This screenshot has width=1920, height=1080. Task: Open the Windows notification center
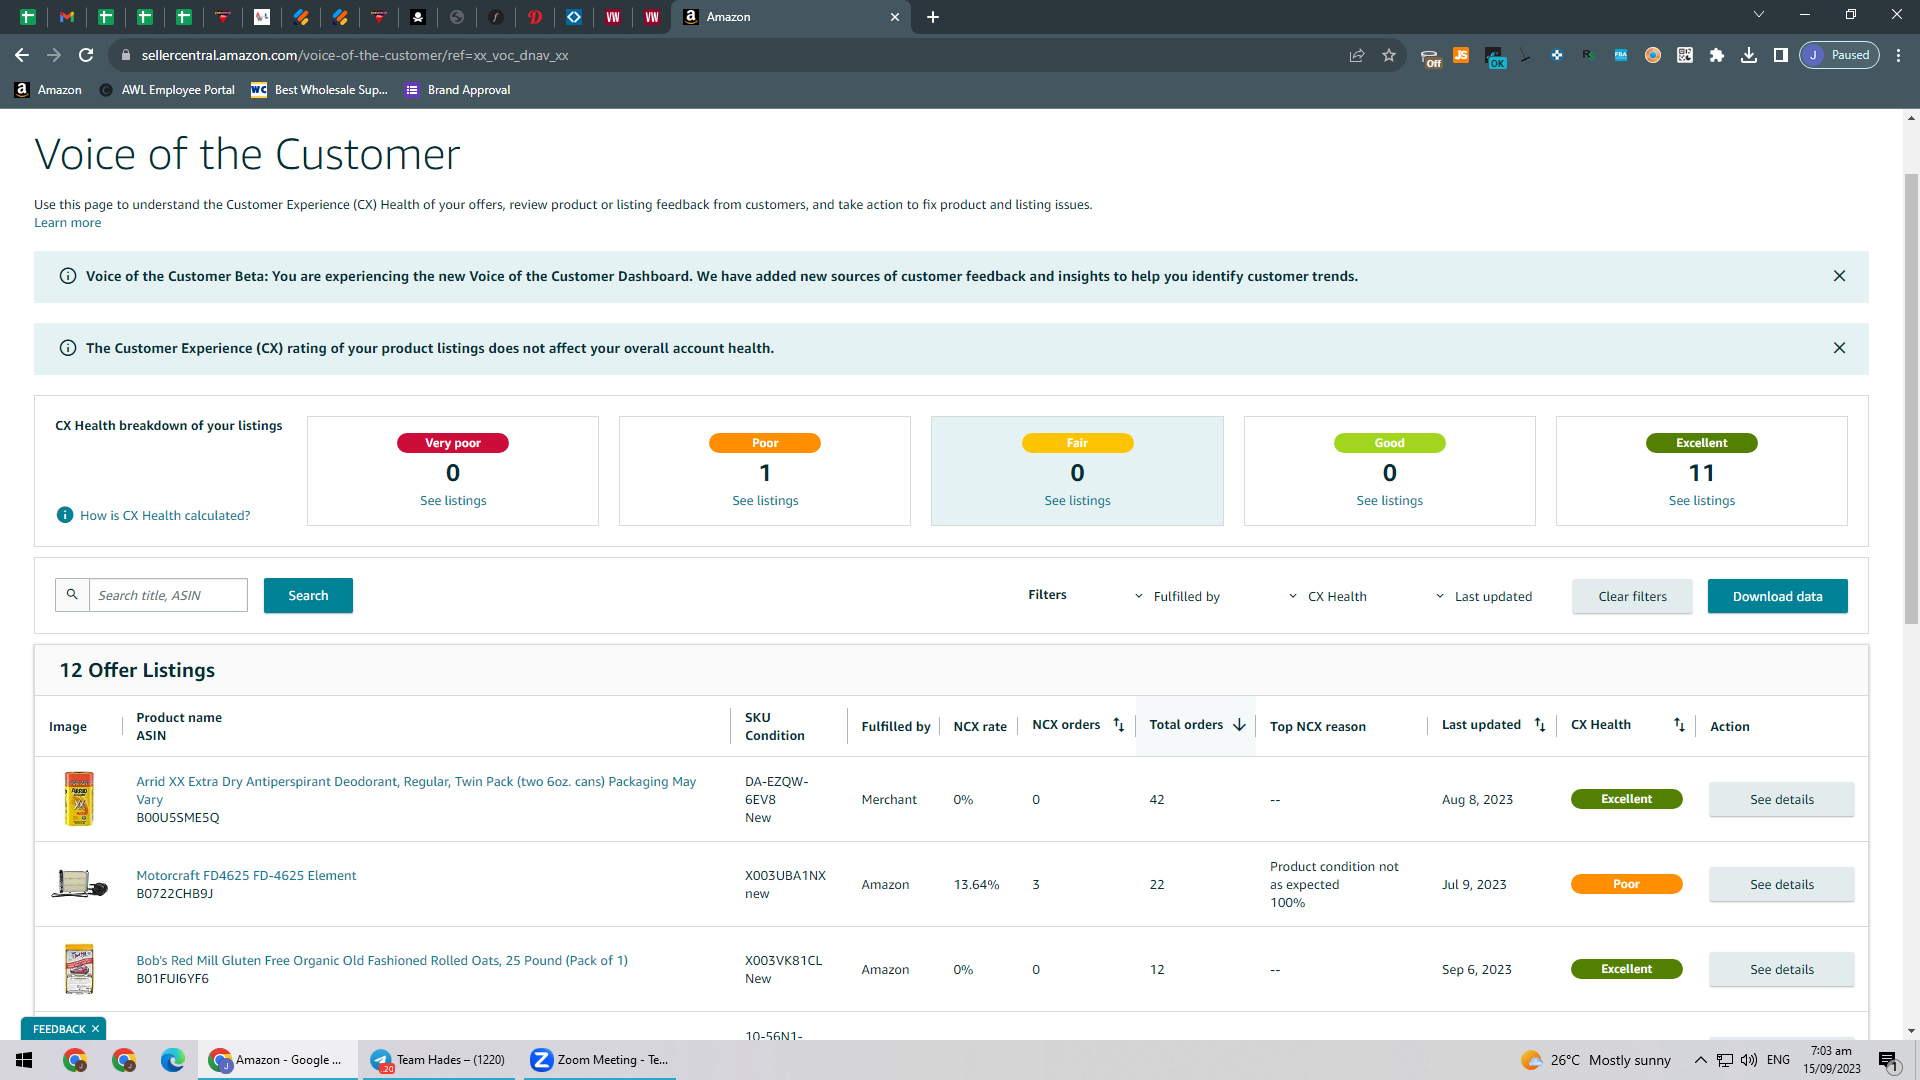click(1889, 1061)
